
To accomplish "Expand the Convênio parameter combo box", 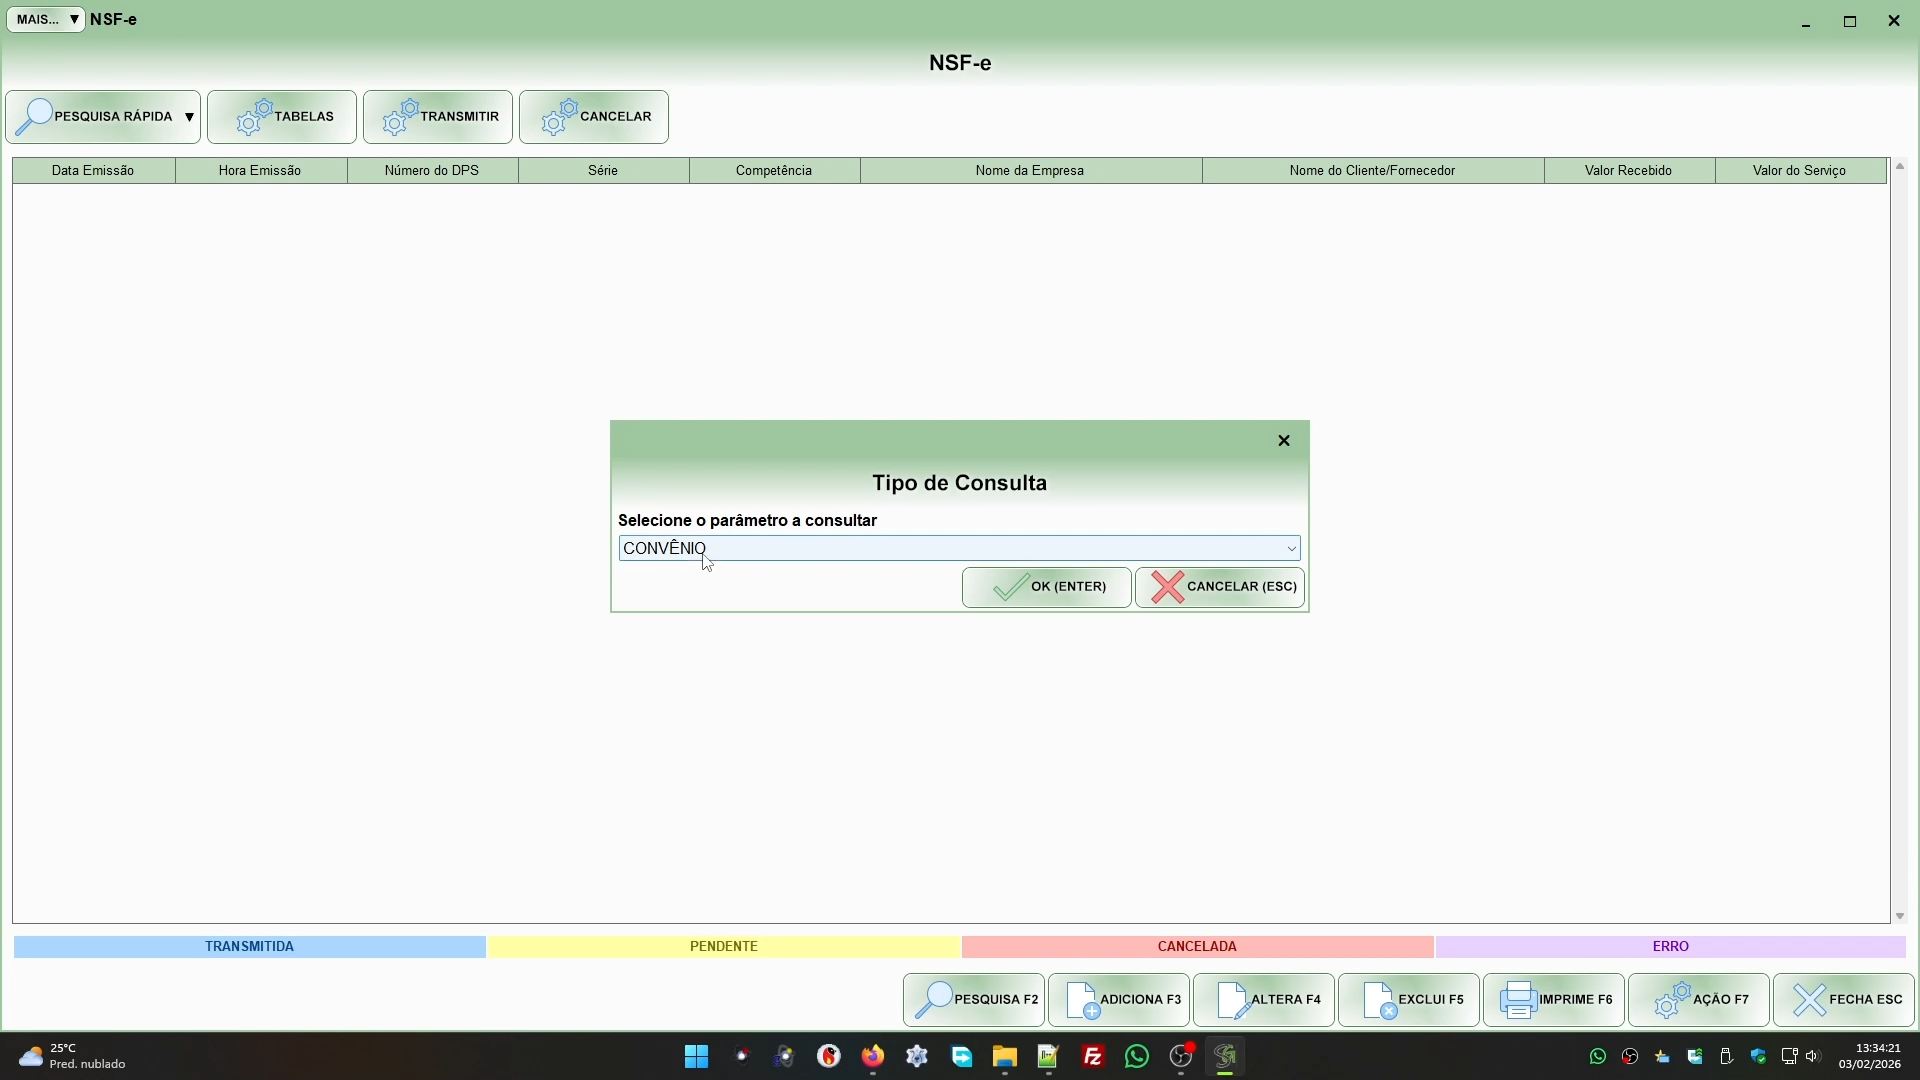I will [x=1291, y=548].
